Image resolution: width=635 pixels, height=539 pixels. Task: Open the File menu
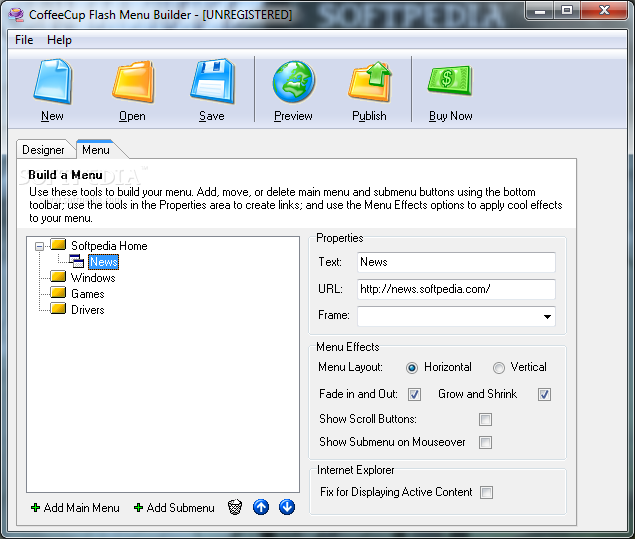click(24, 40)
